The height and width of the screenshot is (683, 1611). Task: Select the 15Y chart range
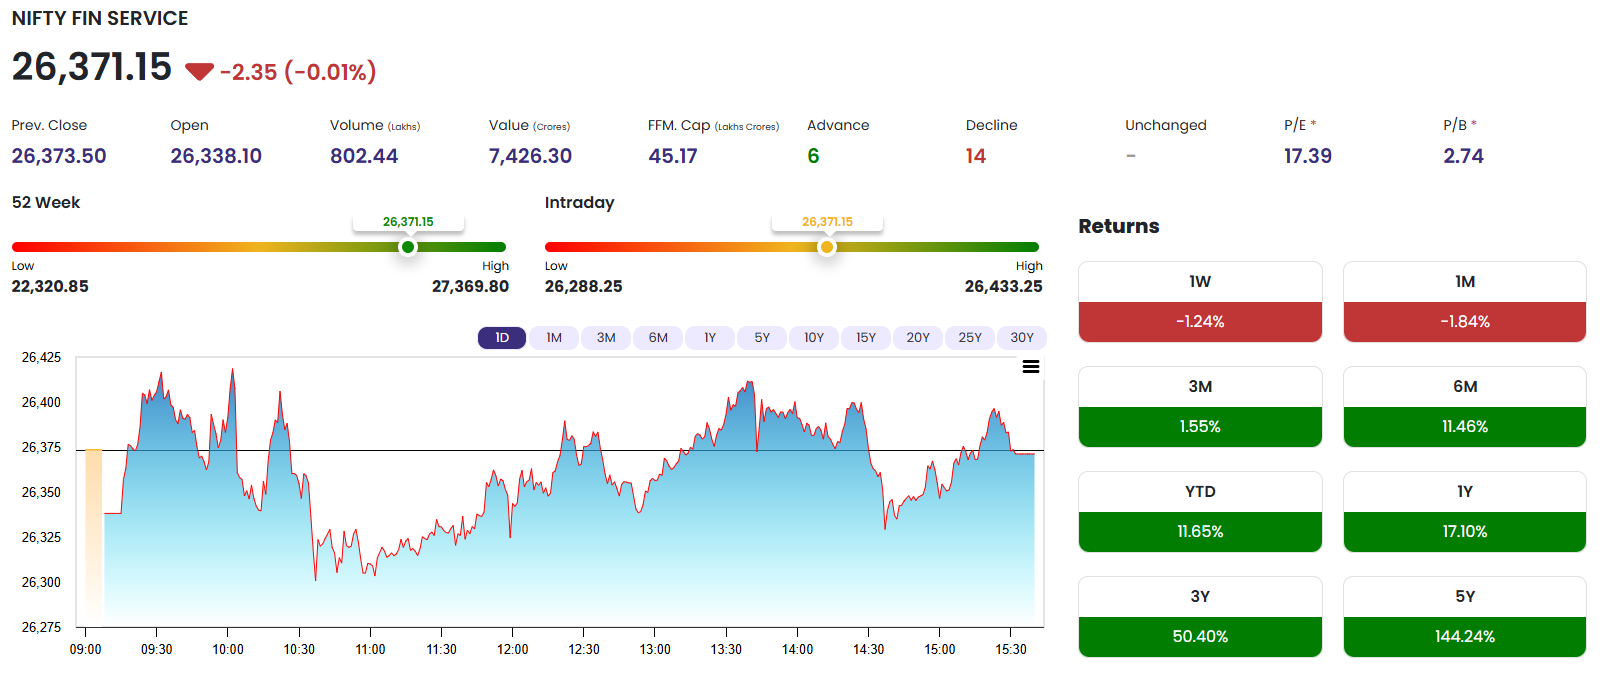pos(866,338)
